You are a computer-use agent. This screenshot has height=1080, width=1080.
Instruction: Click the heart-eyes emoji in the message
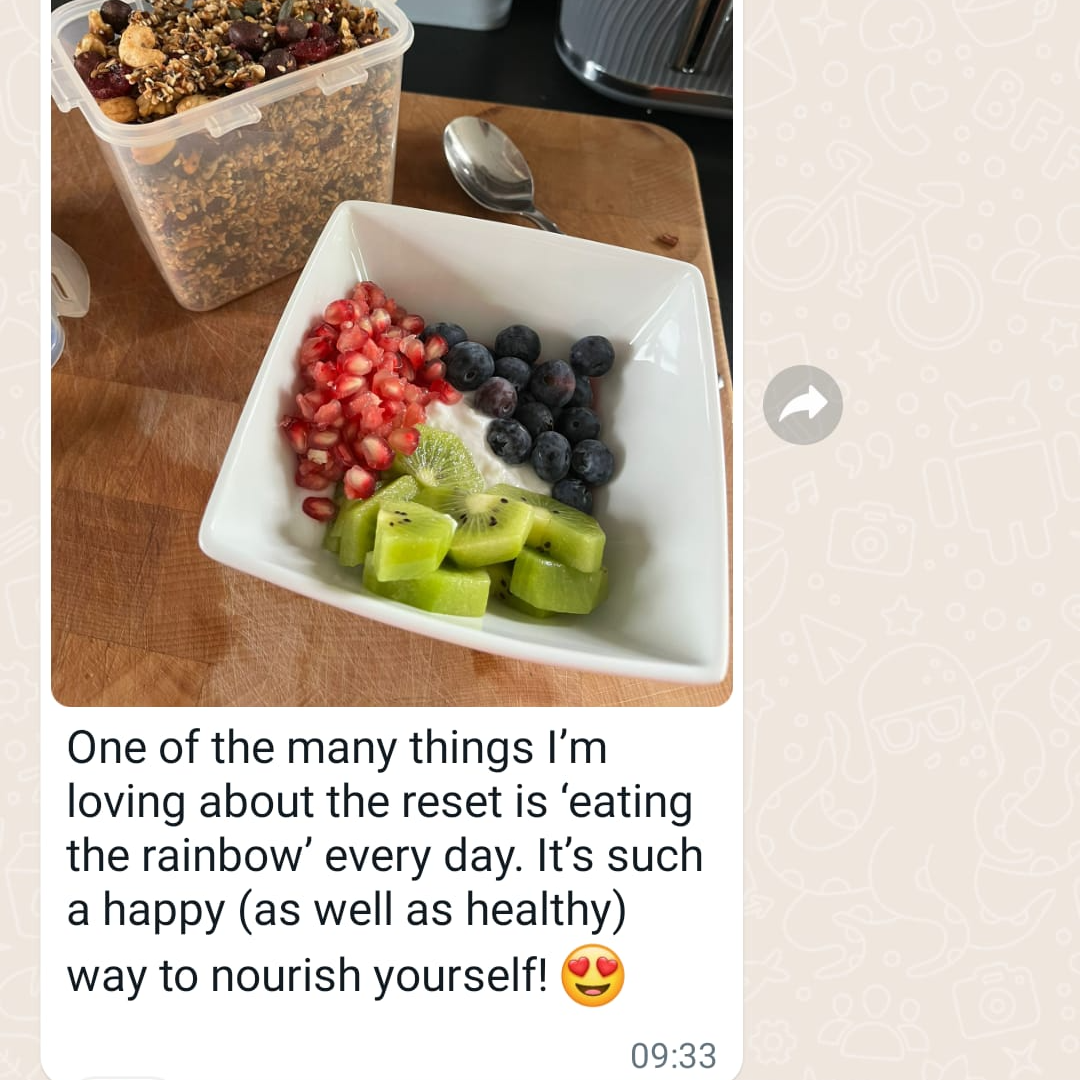[592, 976]
